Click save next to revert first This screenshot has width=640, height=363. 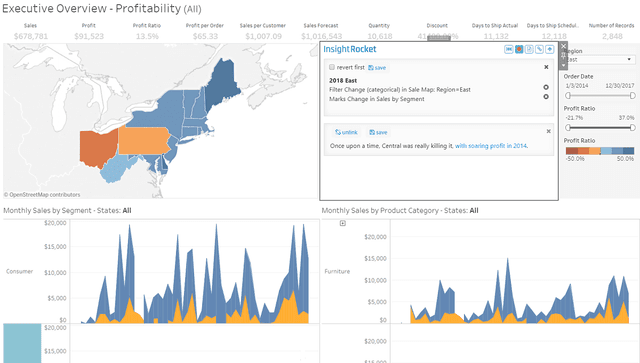pyautogui.click(x=377, y=68)
